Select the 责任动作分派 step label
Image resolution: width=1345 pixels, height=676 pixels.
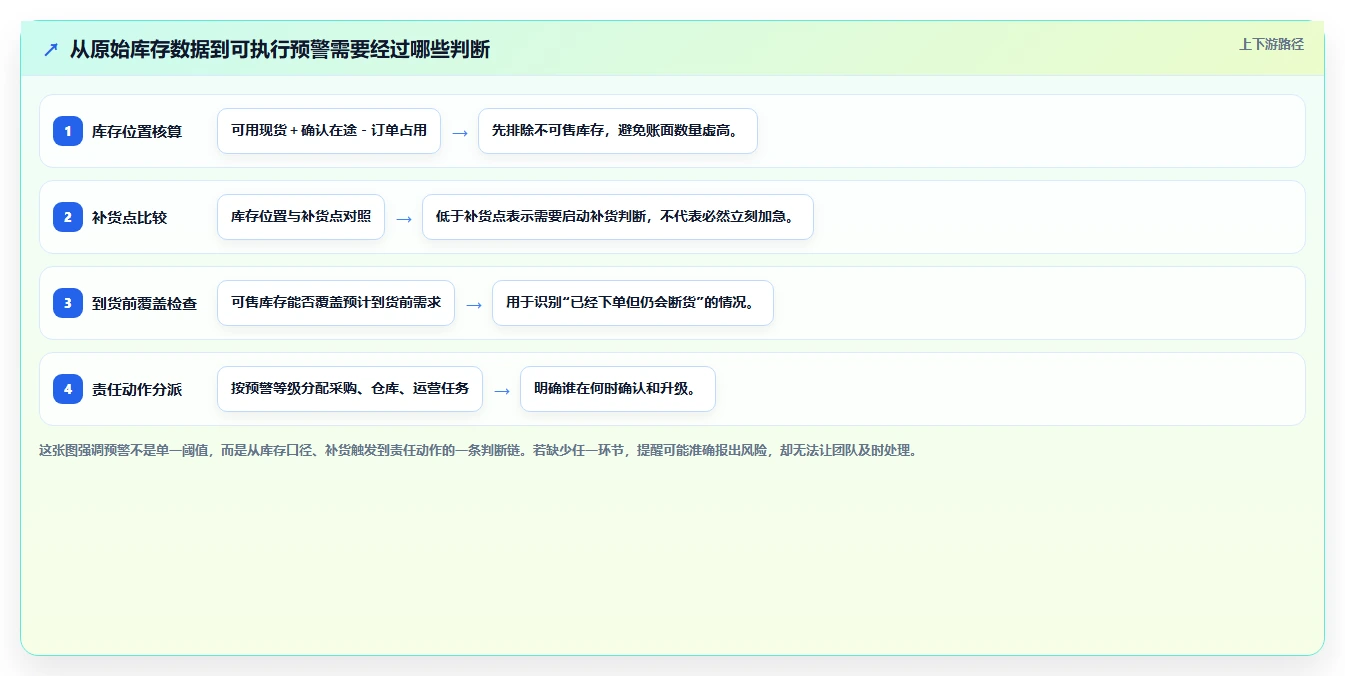(137, 389)
